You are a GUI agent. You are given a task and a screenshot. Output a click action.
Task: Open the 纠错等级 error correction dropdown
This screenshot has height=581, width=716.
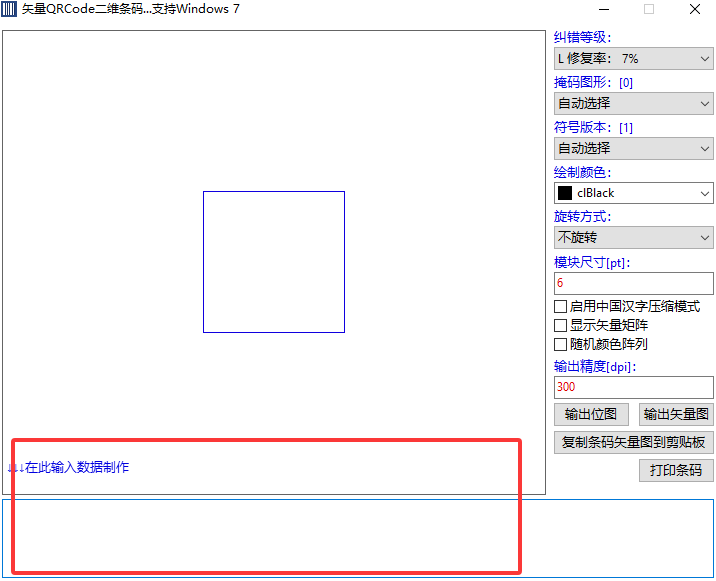633,58
